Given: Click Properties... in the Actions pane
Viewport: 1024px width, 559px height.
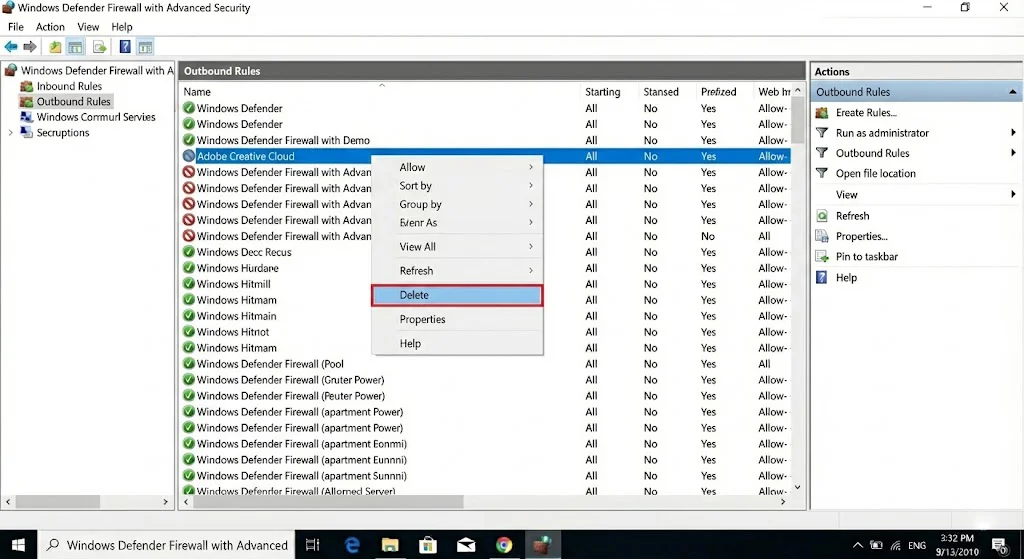Looking at the screenshot, I should [861, 237].
